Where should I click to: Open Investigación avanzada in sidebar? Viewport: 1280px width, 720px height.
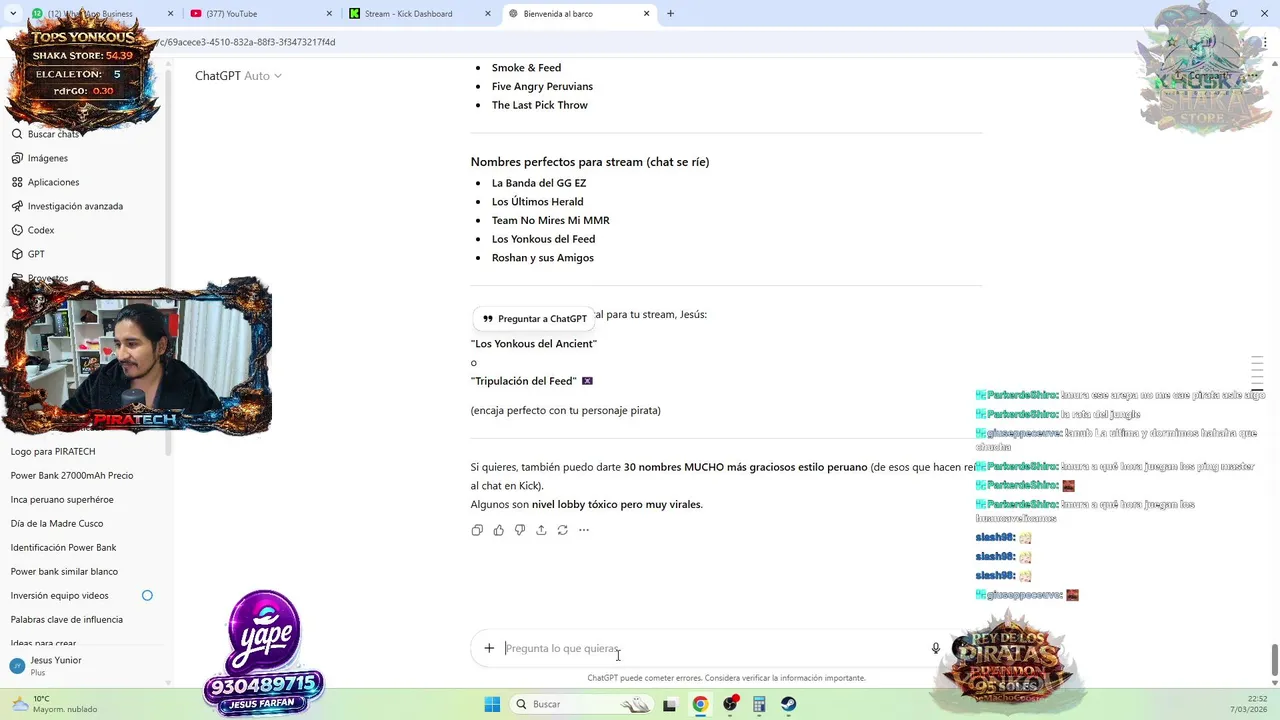click(67, 206)
